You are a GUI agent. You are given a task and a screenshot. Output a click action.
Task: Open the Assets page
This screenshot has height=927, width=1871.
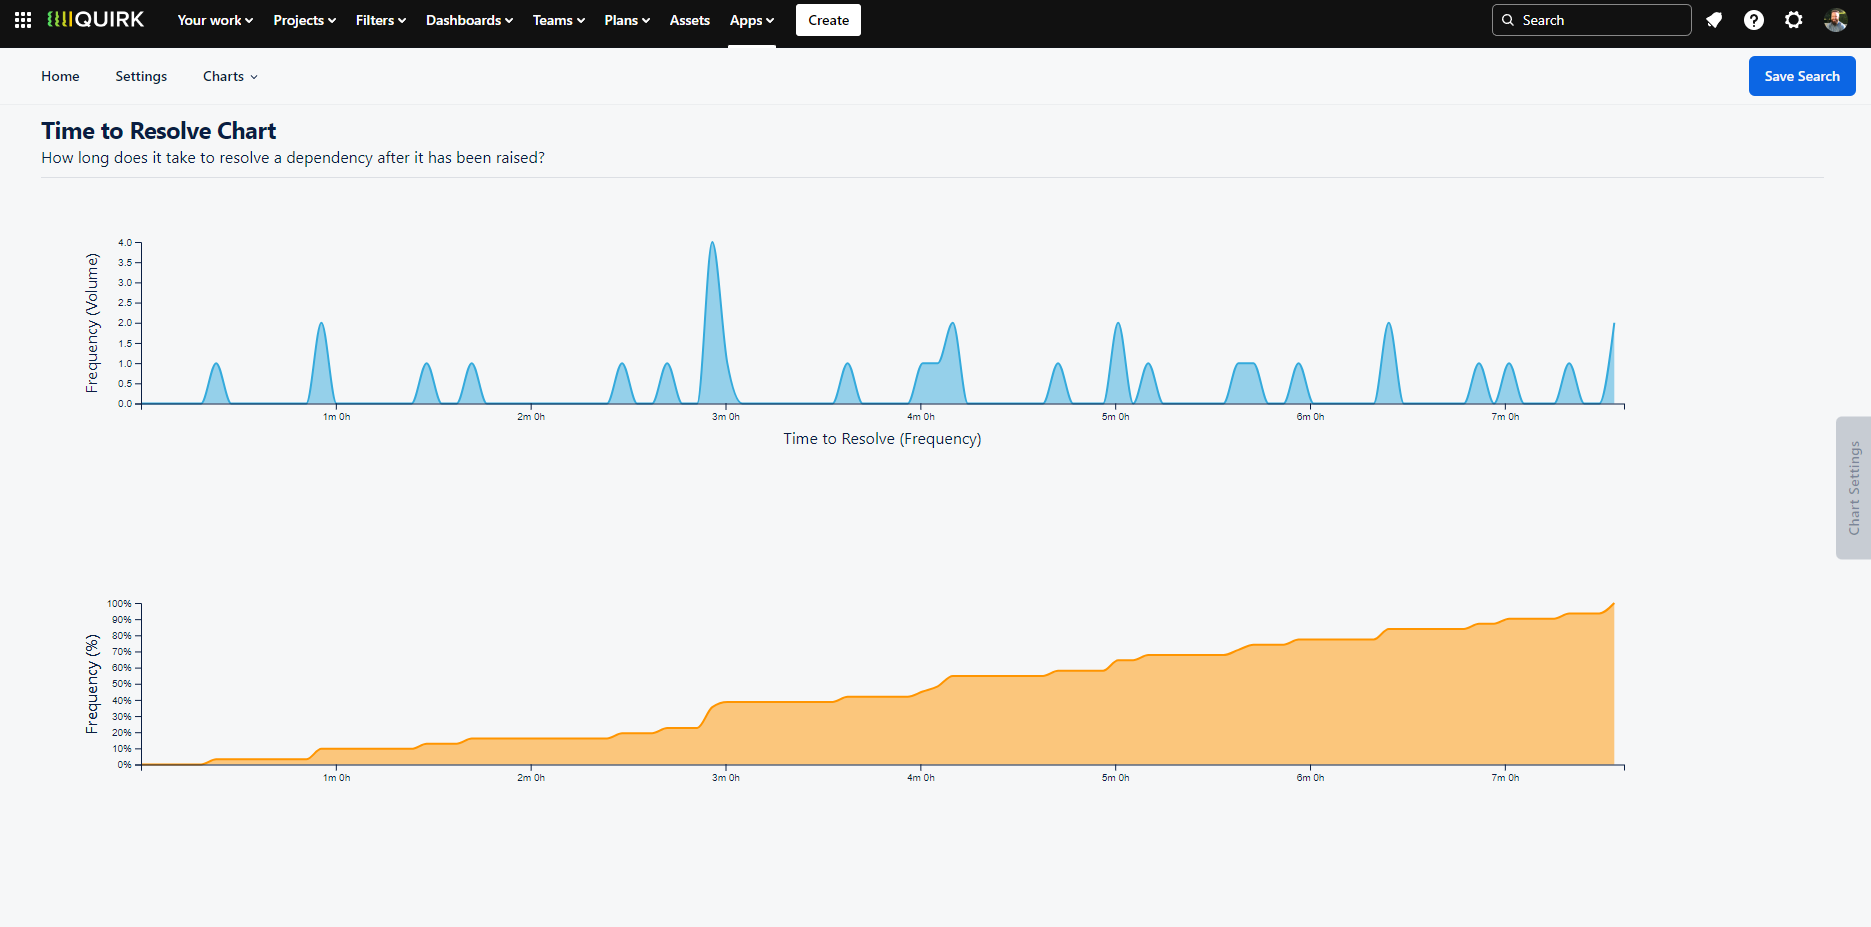(690, 20)
